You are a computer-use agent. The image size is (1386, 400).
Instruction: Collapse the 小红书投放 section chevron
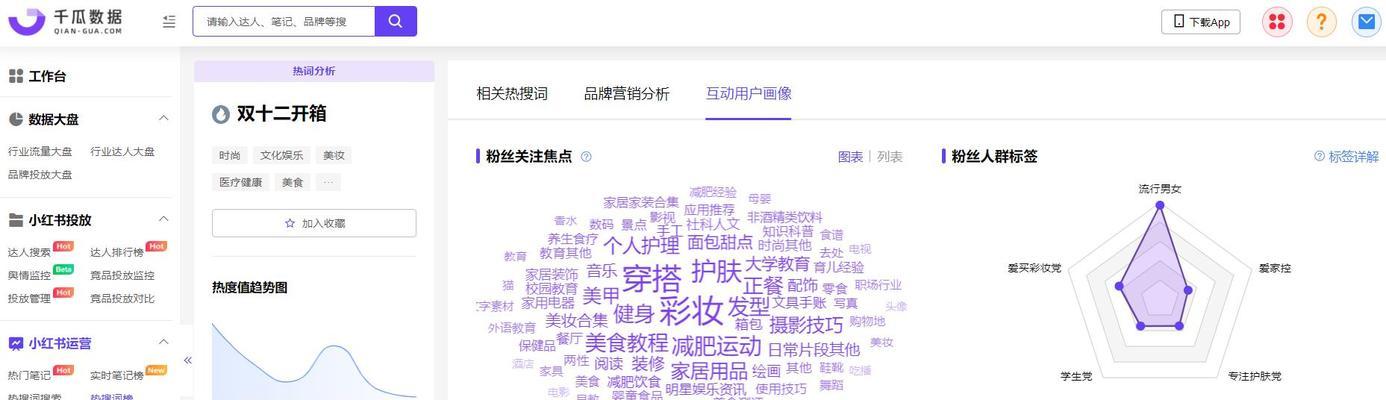pos(164,219)
